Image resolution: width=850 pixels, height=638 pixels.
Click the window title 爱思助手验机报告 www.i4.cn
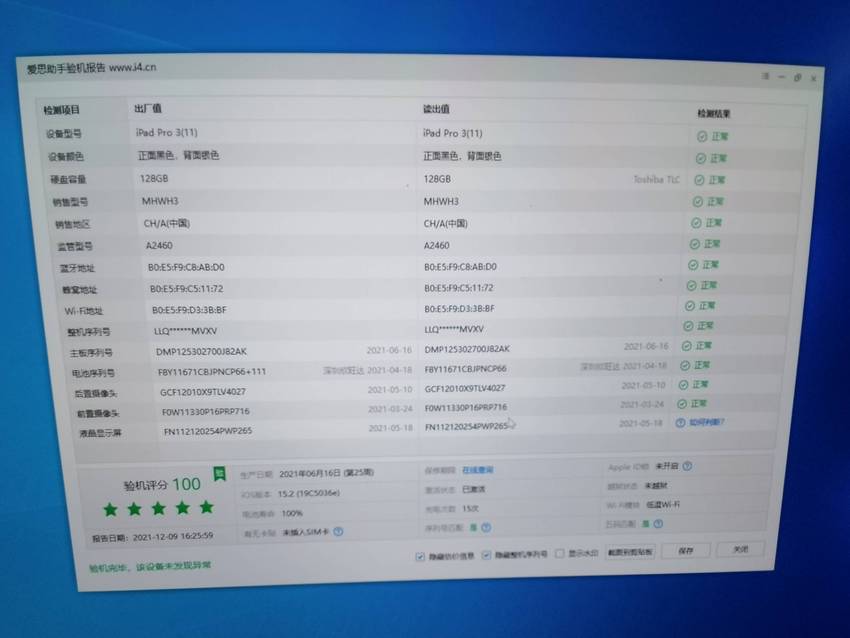[x=92, y=68]
